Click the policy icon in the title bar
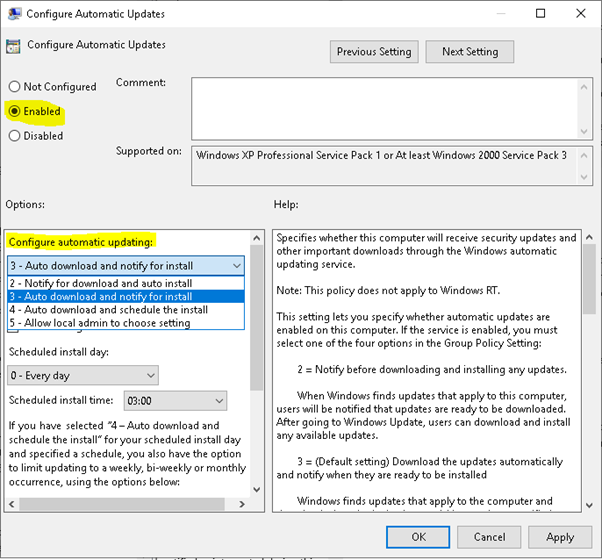Image resolution: width=602 pixels, height=560 pixels. click(x=14, y=14)
